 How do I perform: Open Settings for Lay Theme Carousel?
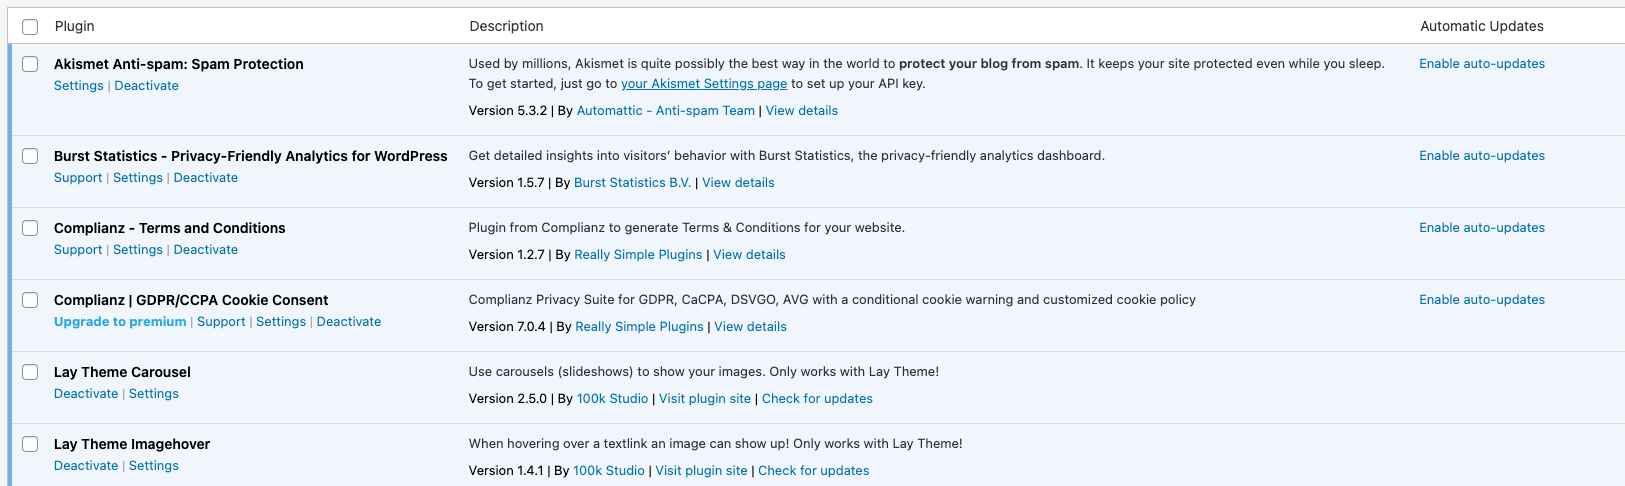(x=154, y=394)
